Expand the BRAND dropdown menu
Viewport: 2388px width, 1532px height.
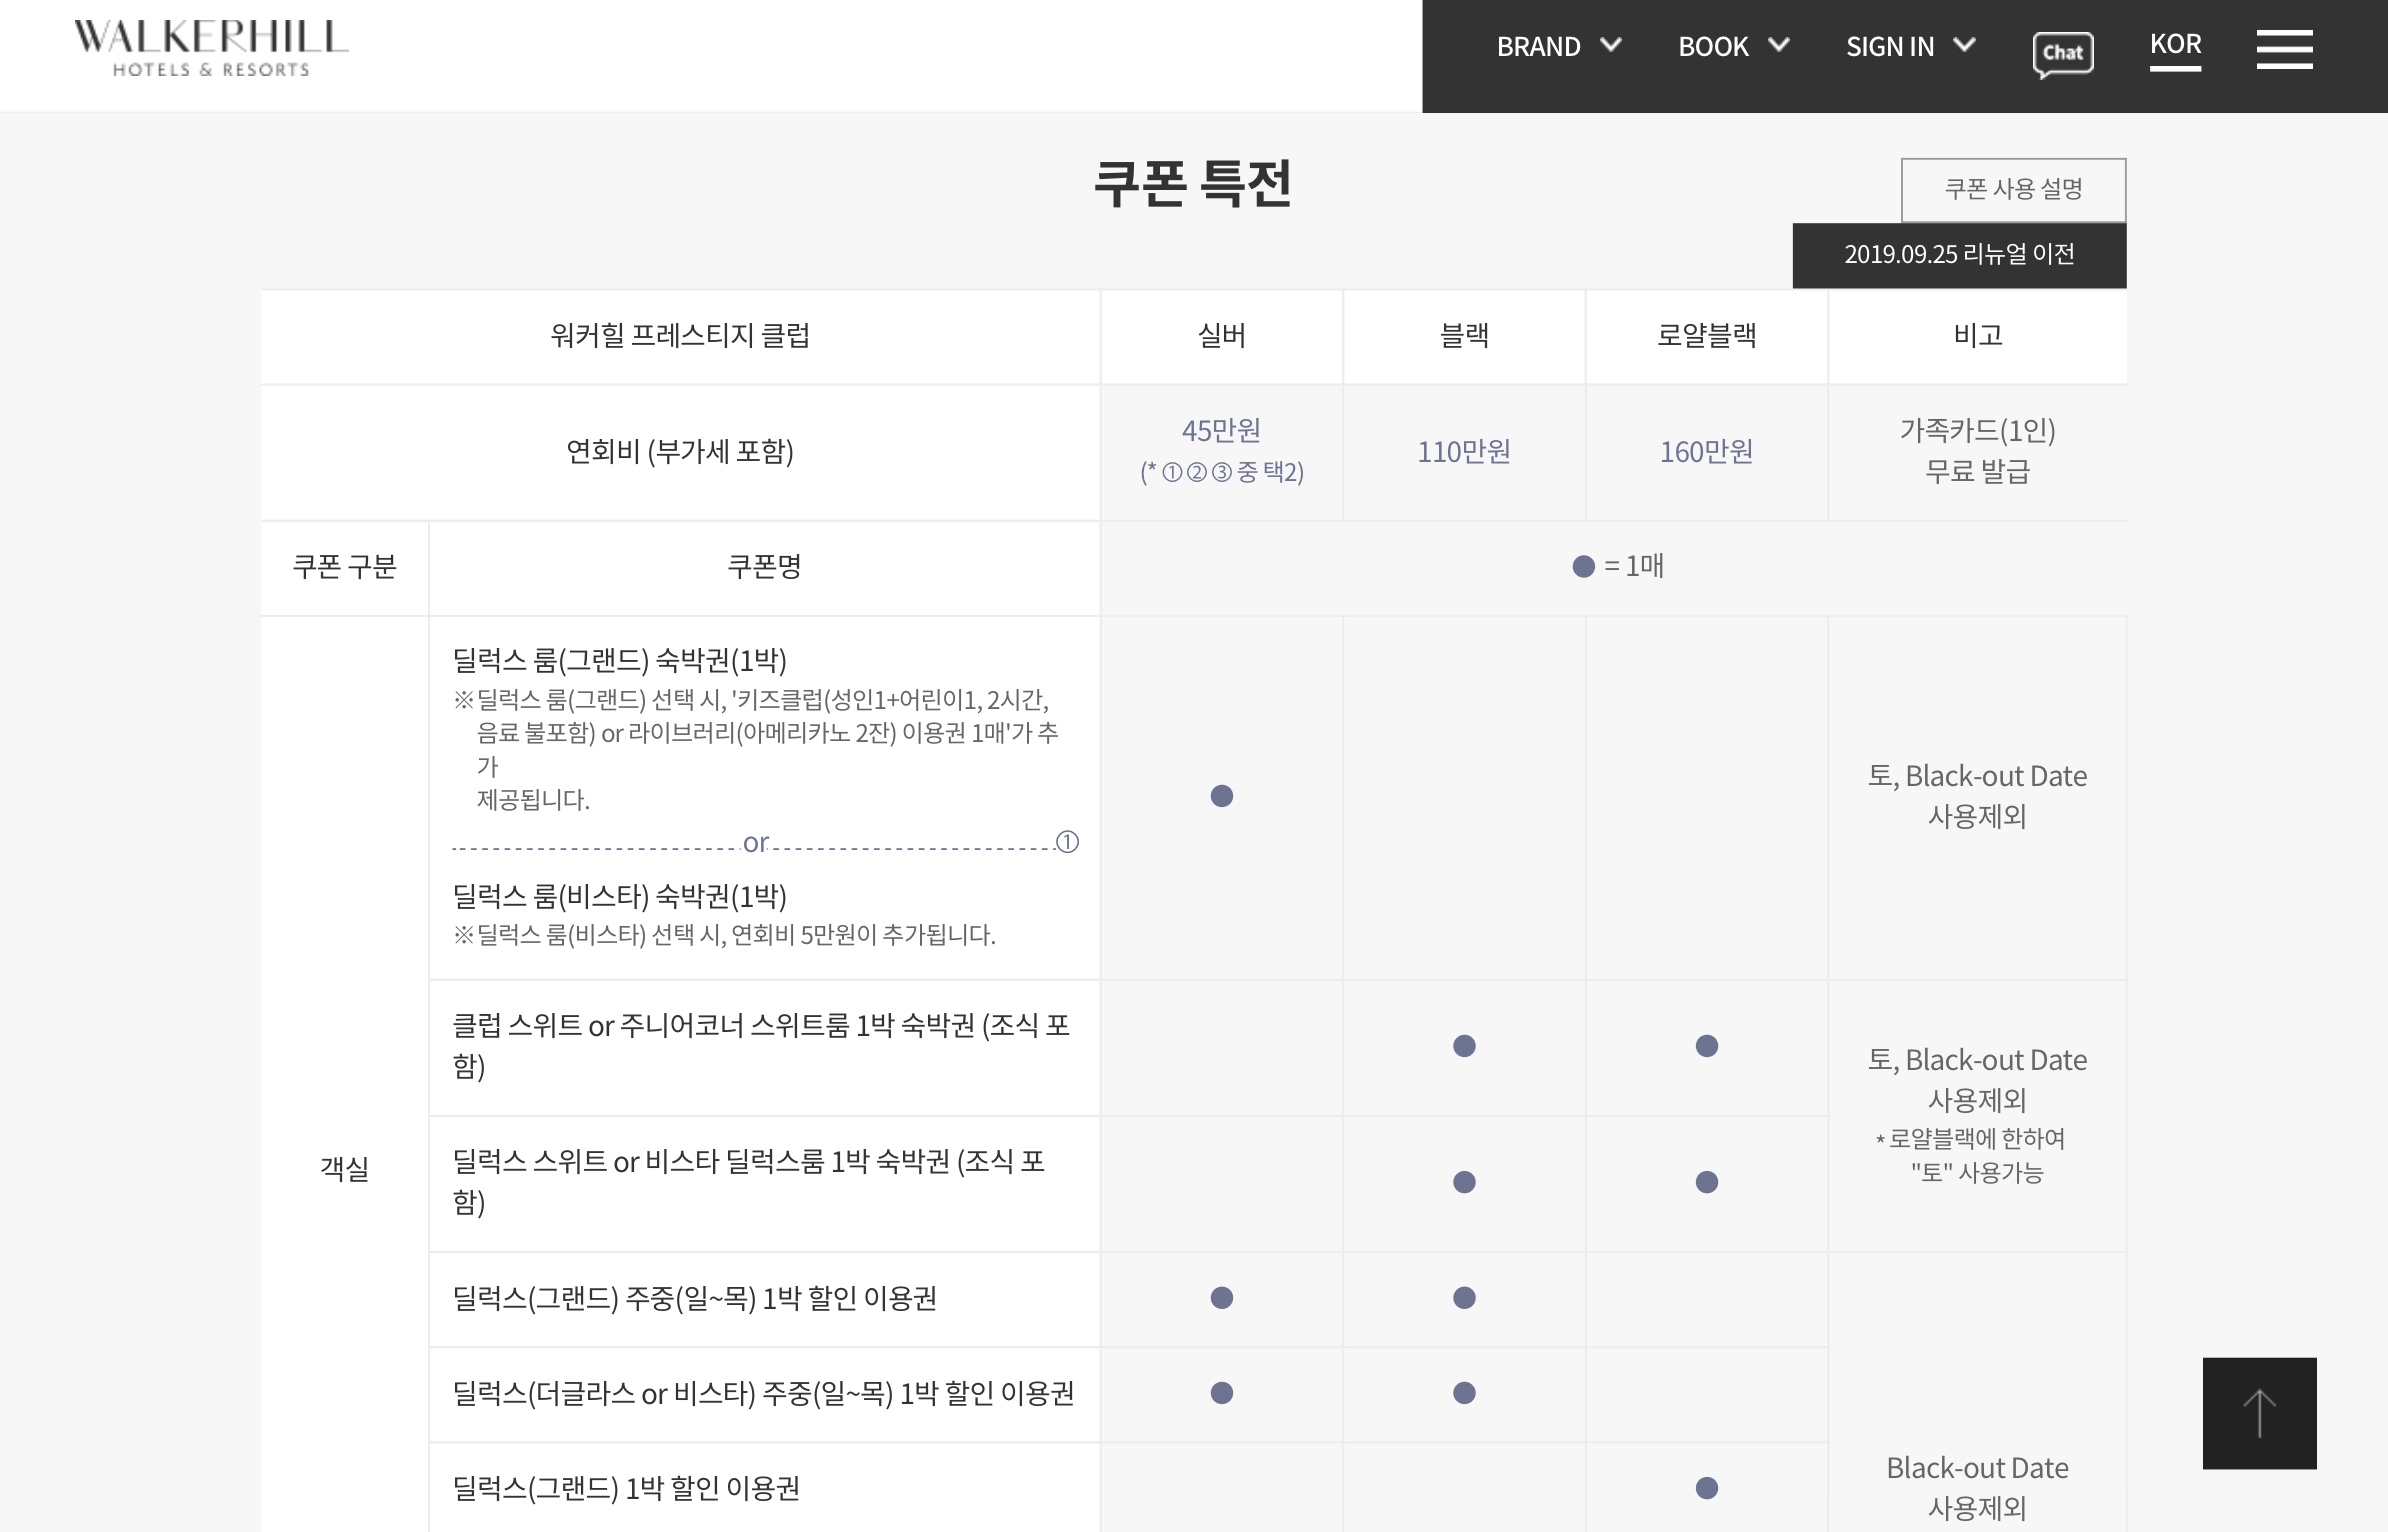pos(1557,46)
